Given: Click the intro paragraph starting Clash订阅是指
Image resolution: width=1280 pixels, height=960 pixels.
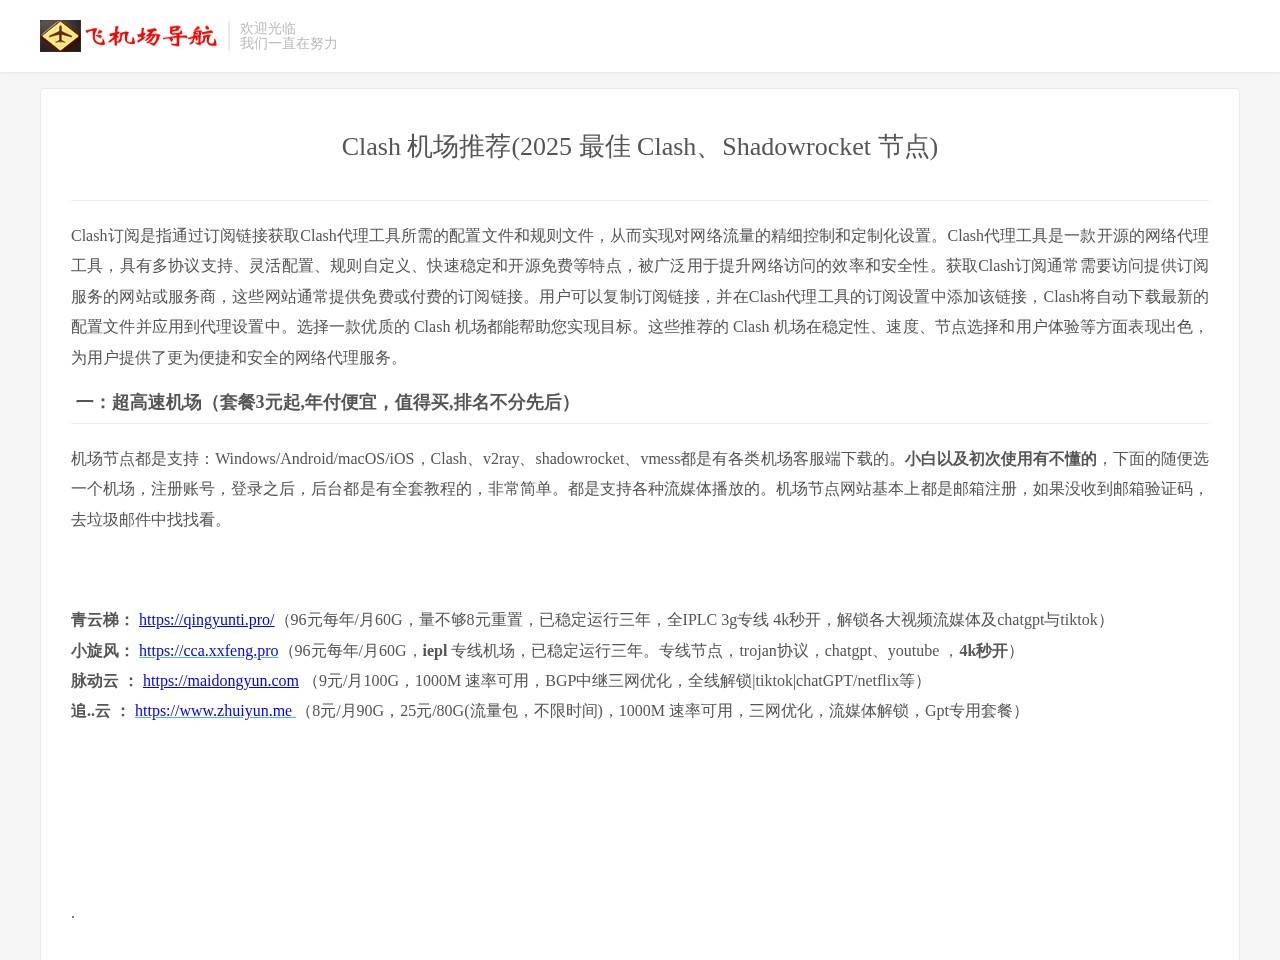Looking at the screenshot, I should point(640,296).
